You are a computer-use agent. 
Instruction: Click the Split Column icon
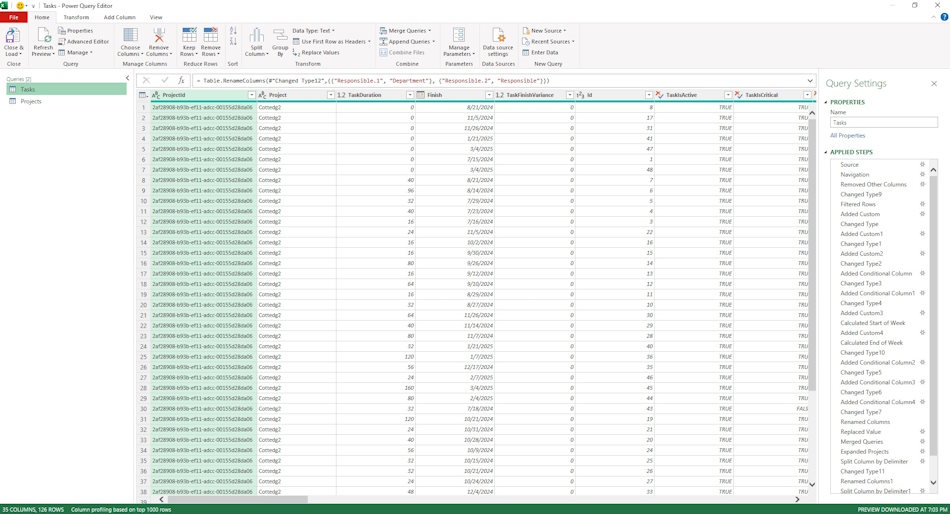[256, 35]
